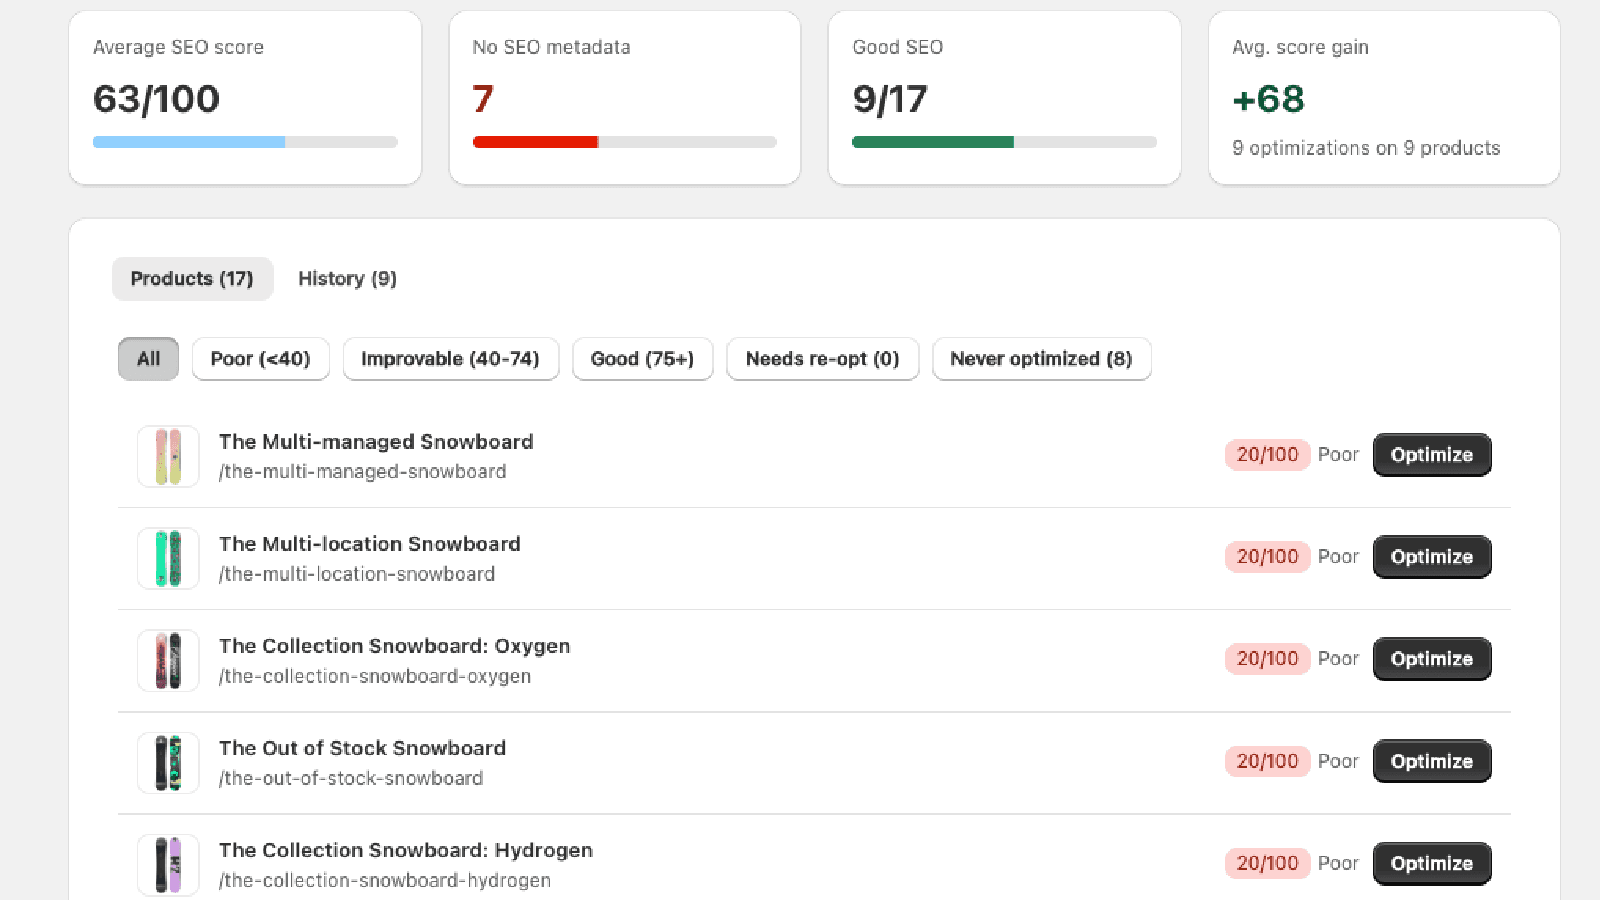The width and height of the screenshot is (1600, 900).
Task: Click the 20/100 badge for Collection Snowboard: Oxygen
Action: [1267, 659]
